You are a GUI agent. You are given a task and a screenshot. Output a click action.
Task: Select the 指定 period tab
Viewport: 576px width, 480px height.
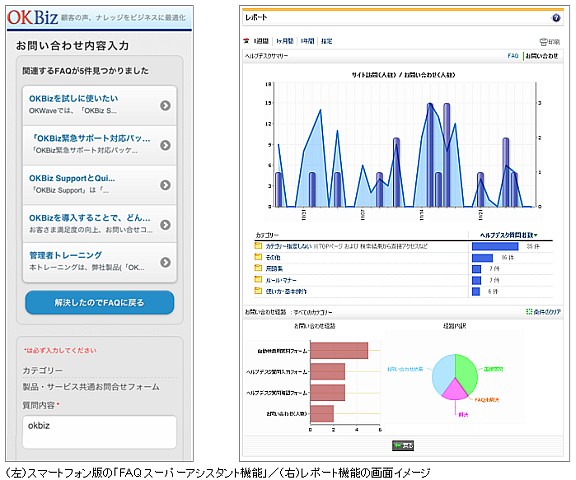click(327, 41)
